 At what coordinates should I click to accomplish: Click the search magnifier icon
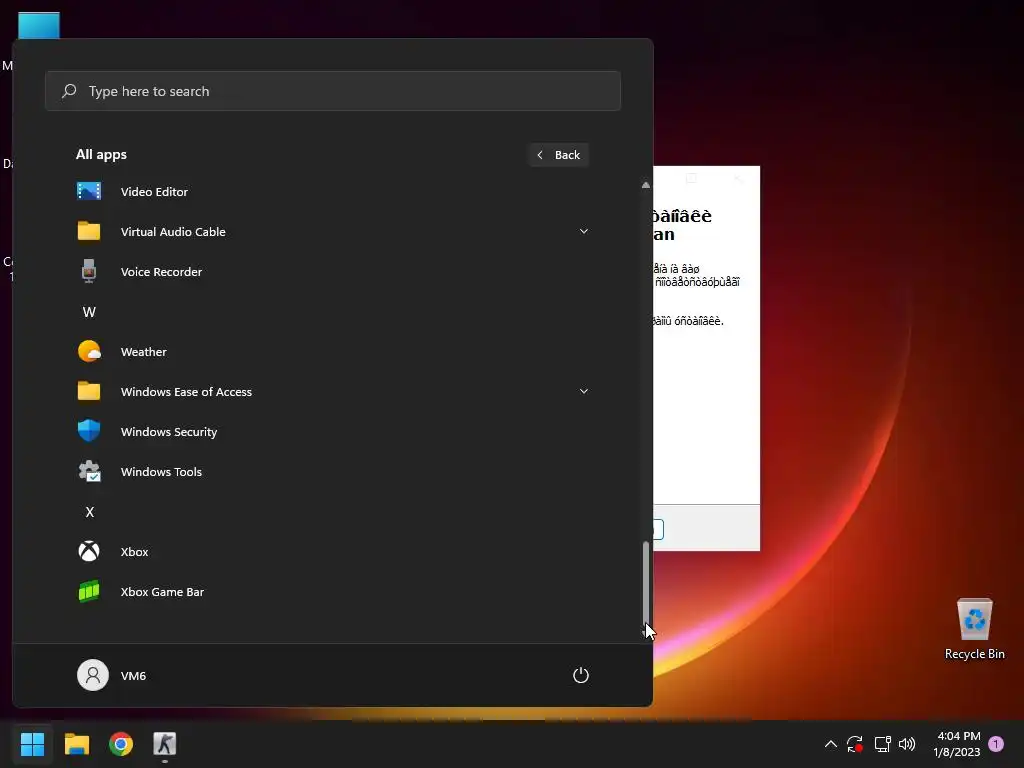[69, 91]
